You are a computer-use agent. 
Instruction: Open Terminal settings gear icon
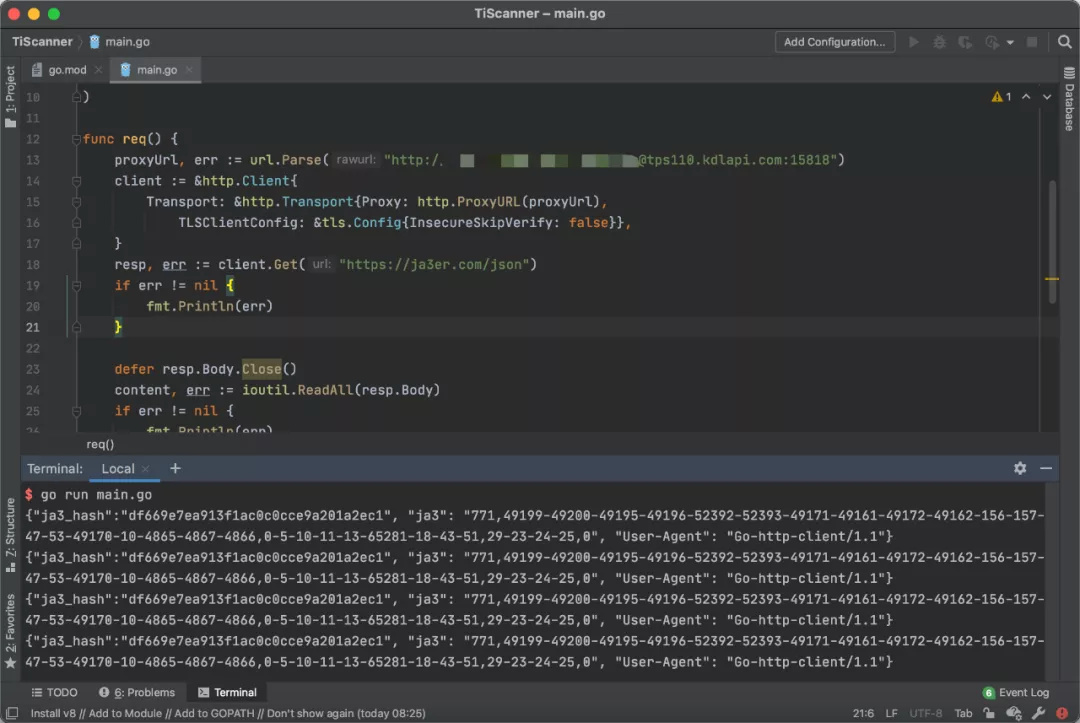point(1020,468)
